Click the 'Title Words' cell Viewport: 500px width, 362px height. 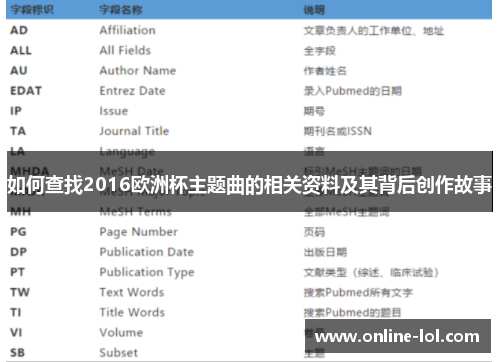click(x=132, y=312)
